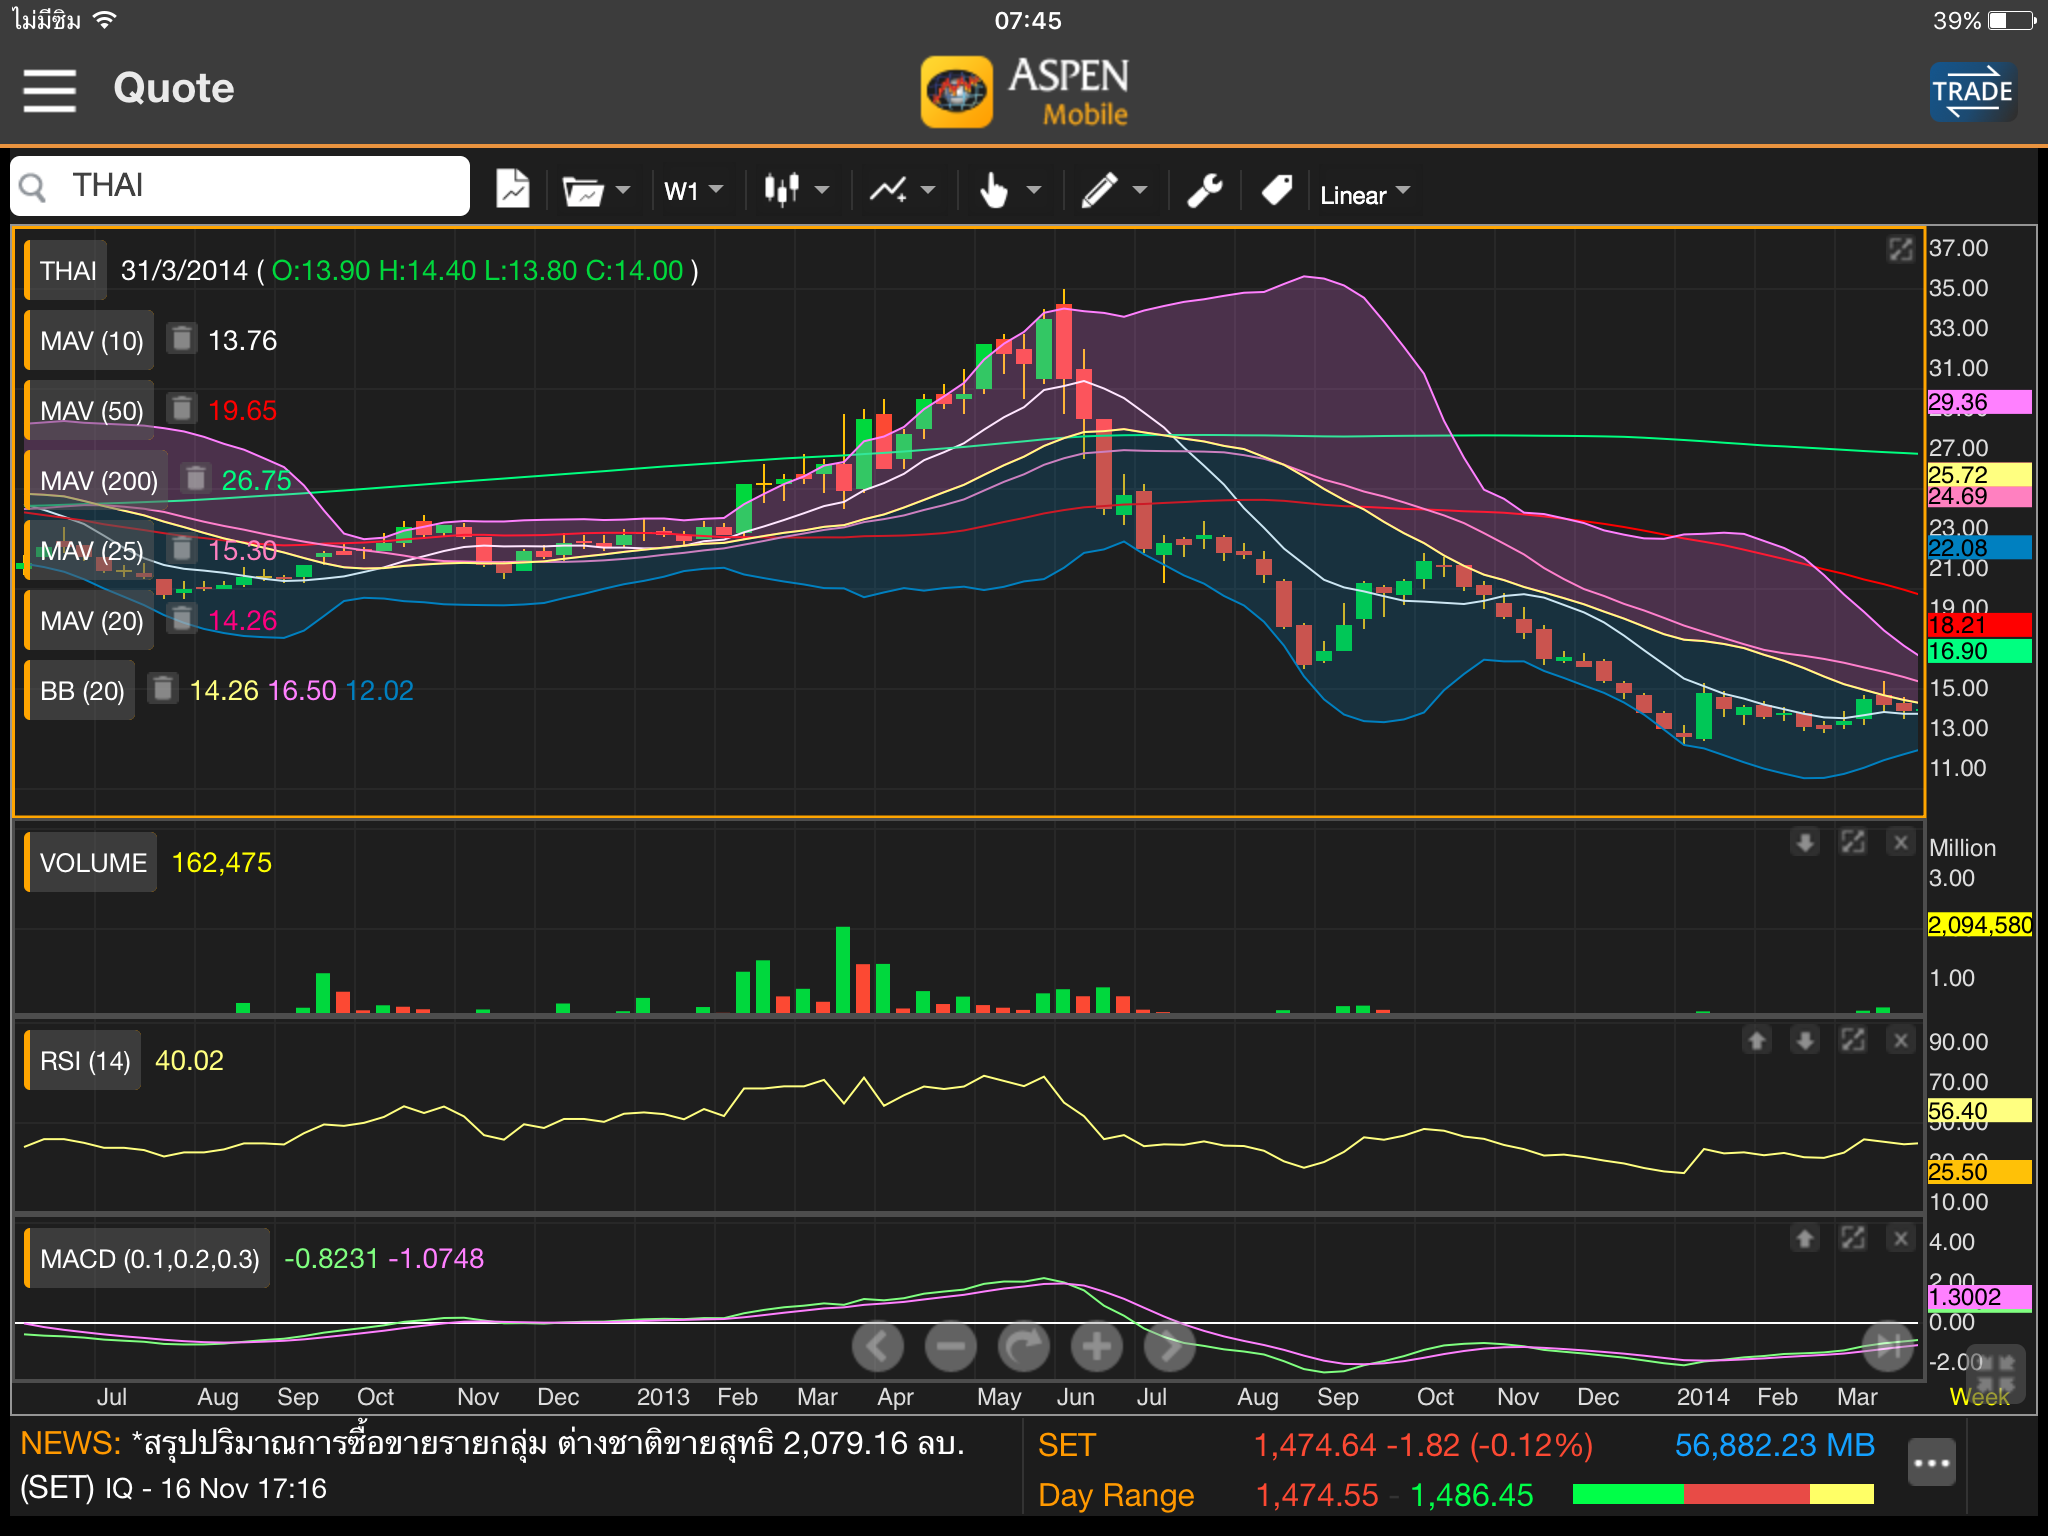Move the RSI panel up

pos(1757,1041)
